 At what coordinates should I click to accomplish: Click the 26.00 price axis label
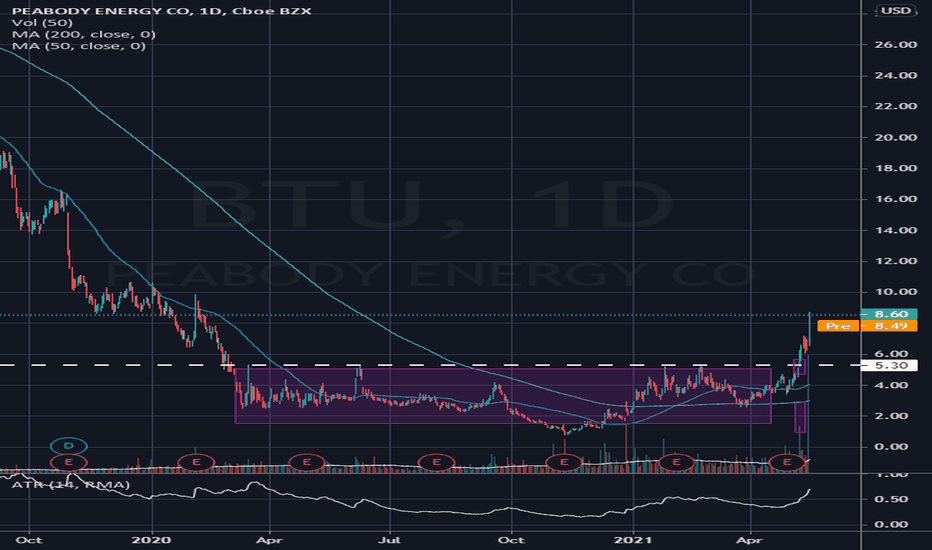[895, 45]
